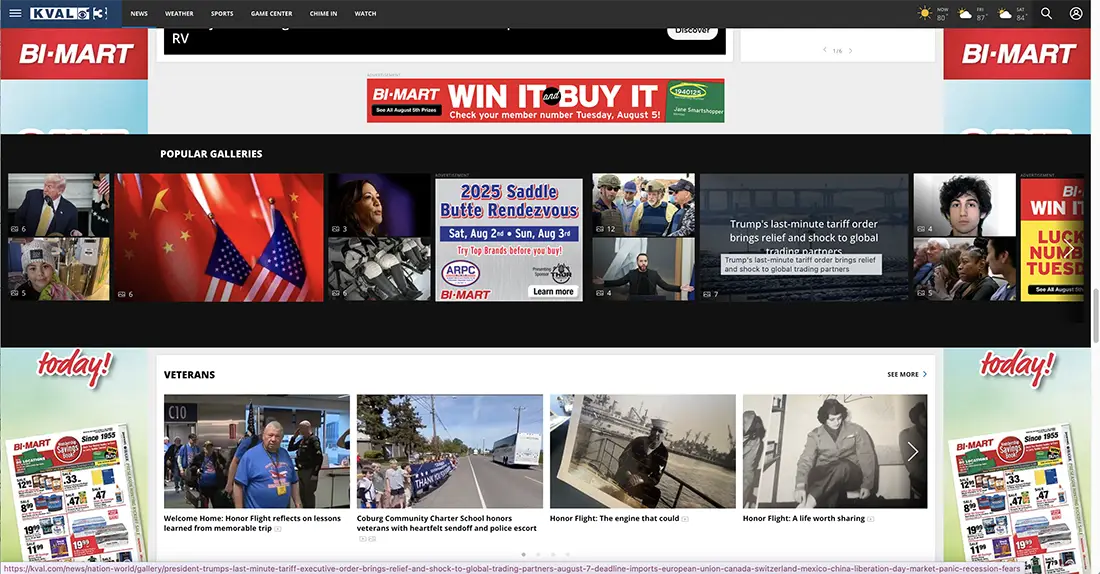The width and height of the screenshot is (1100, 574).
Task: Click Friday's forecast weather icon
Action: (x=965, y=14)
